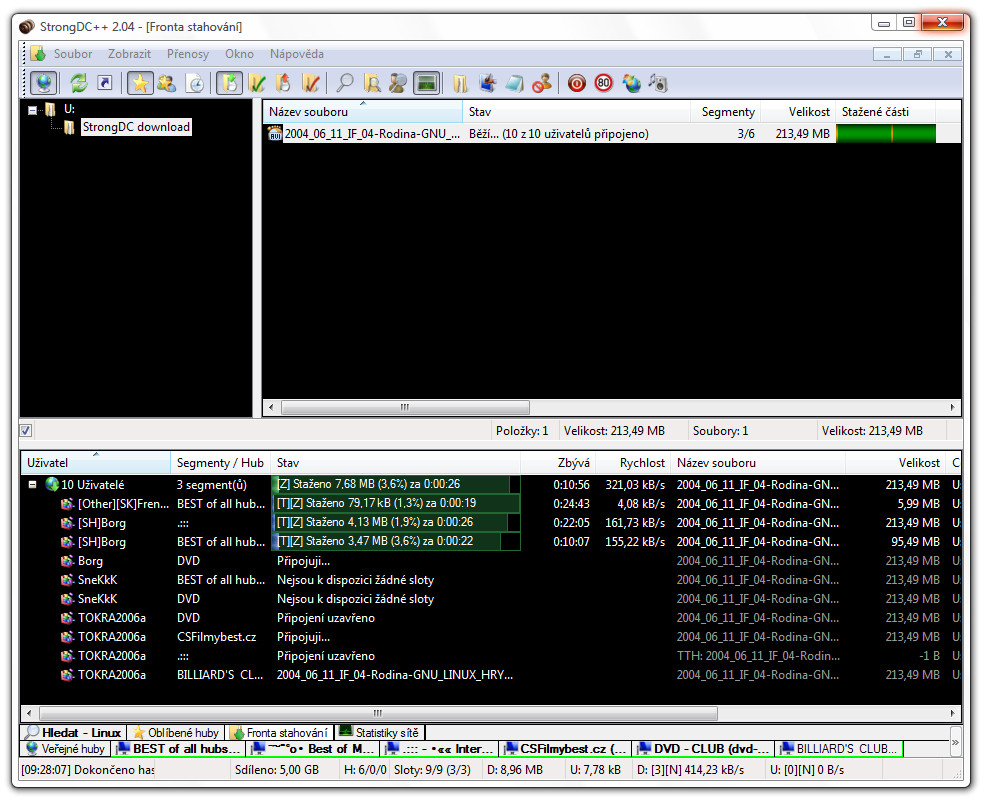The width and height of the screenshot is (985, 801).
Task: Click the StrongDC++ menu bar app icon
Action: 38,54
